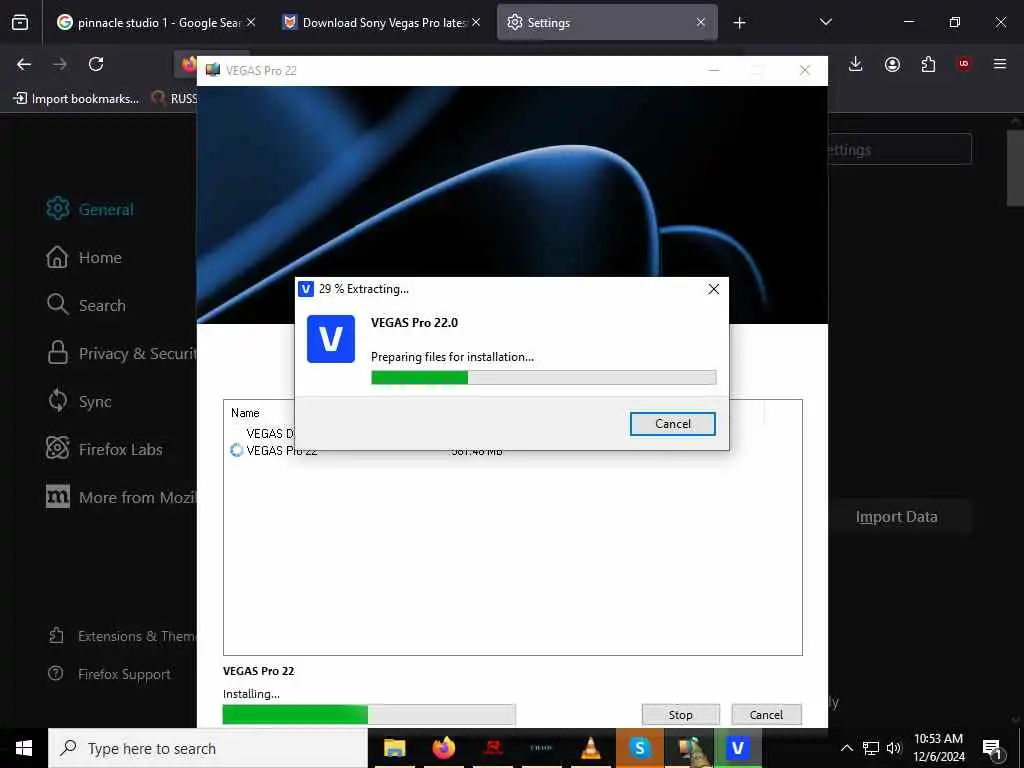Screen dimensions: 1024x768
Task: Click the Firefox View icon
Action: click(20, 22)
